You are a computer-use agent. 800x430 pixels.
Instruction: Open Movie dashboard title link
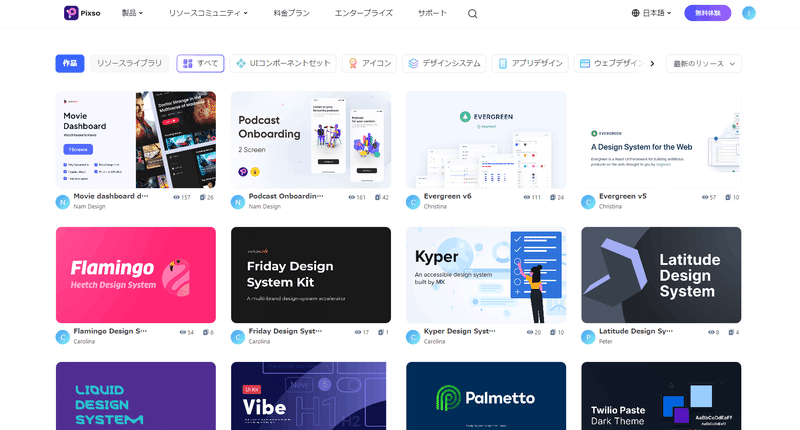[x=111, y=196]
